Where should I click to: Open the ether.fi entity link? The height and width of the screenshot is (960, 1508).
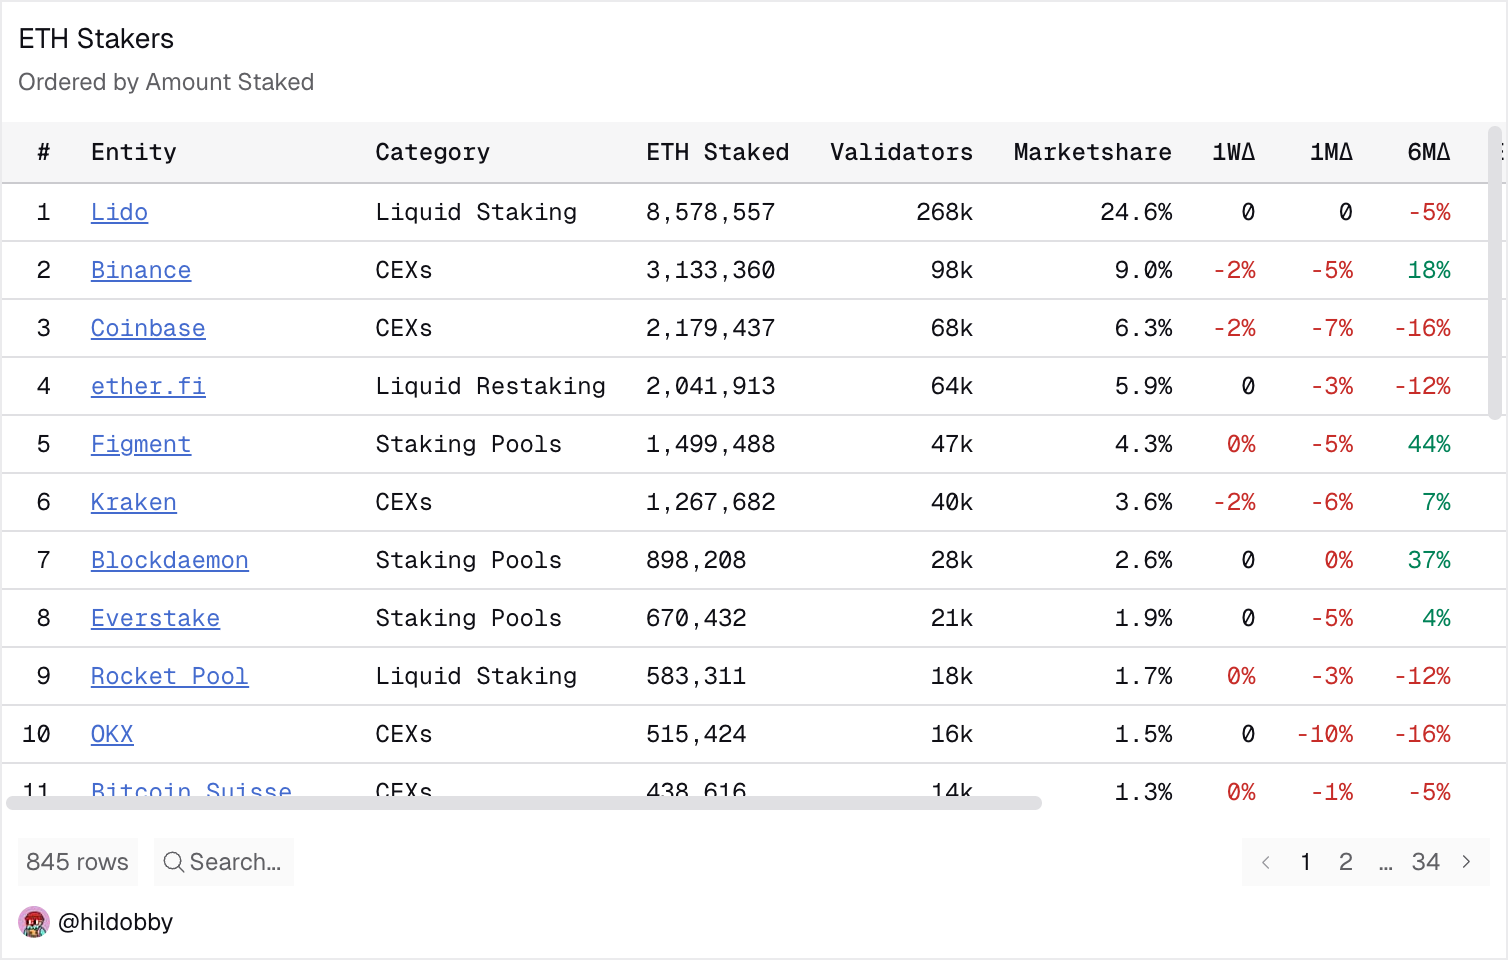click(x=148, y=386)
